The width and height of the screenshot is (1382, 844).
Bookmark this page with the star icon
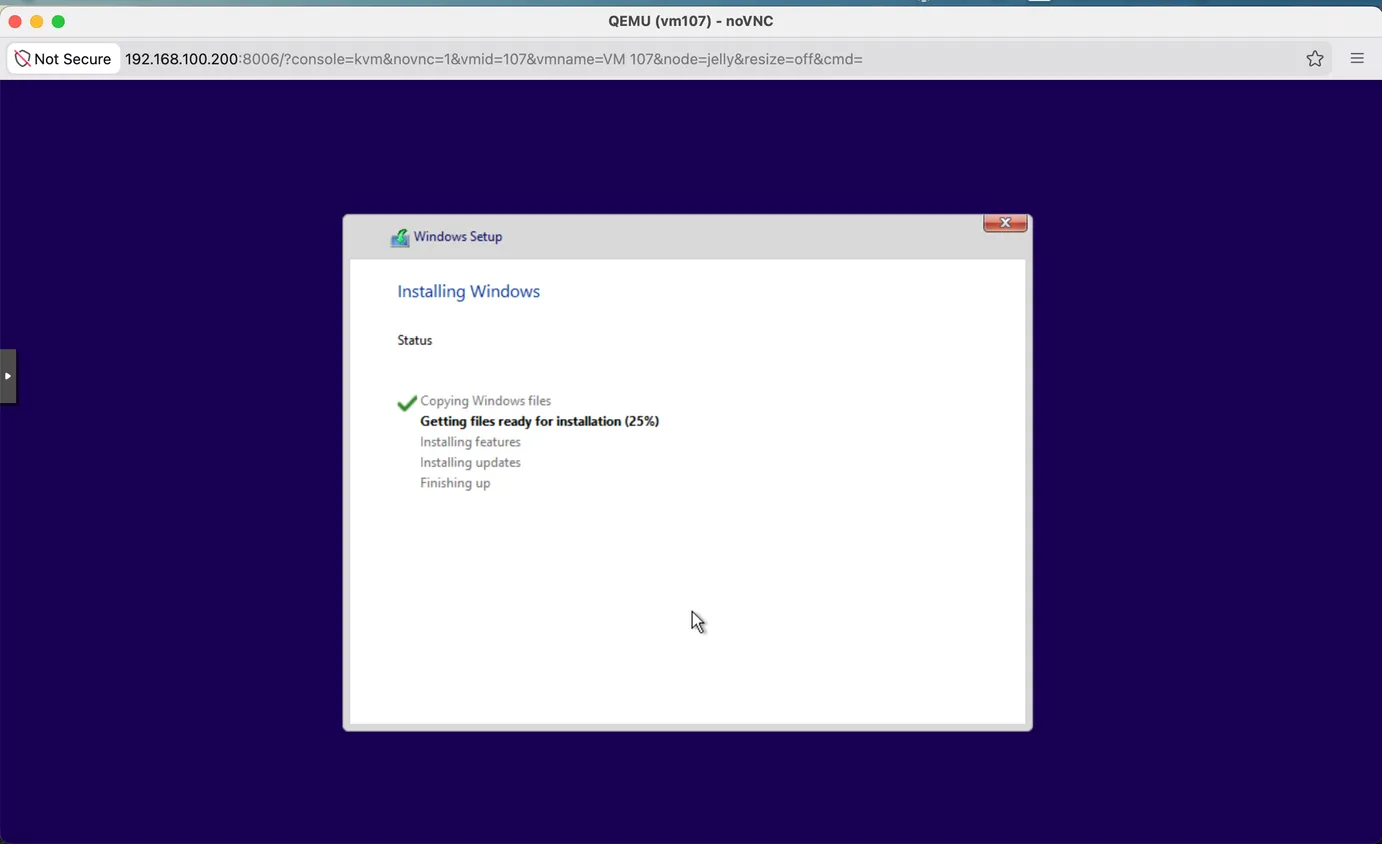pyautogui.click(x=1315, y=59)
